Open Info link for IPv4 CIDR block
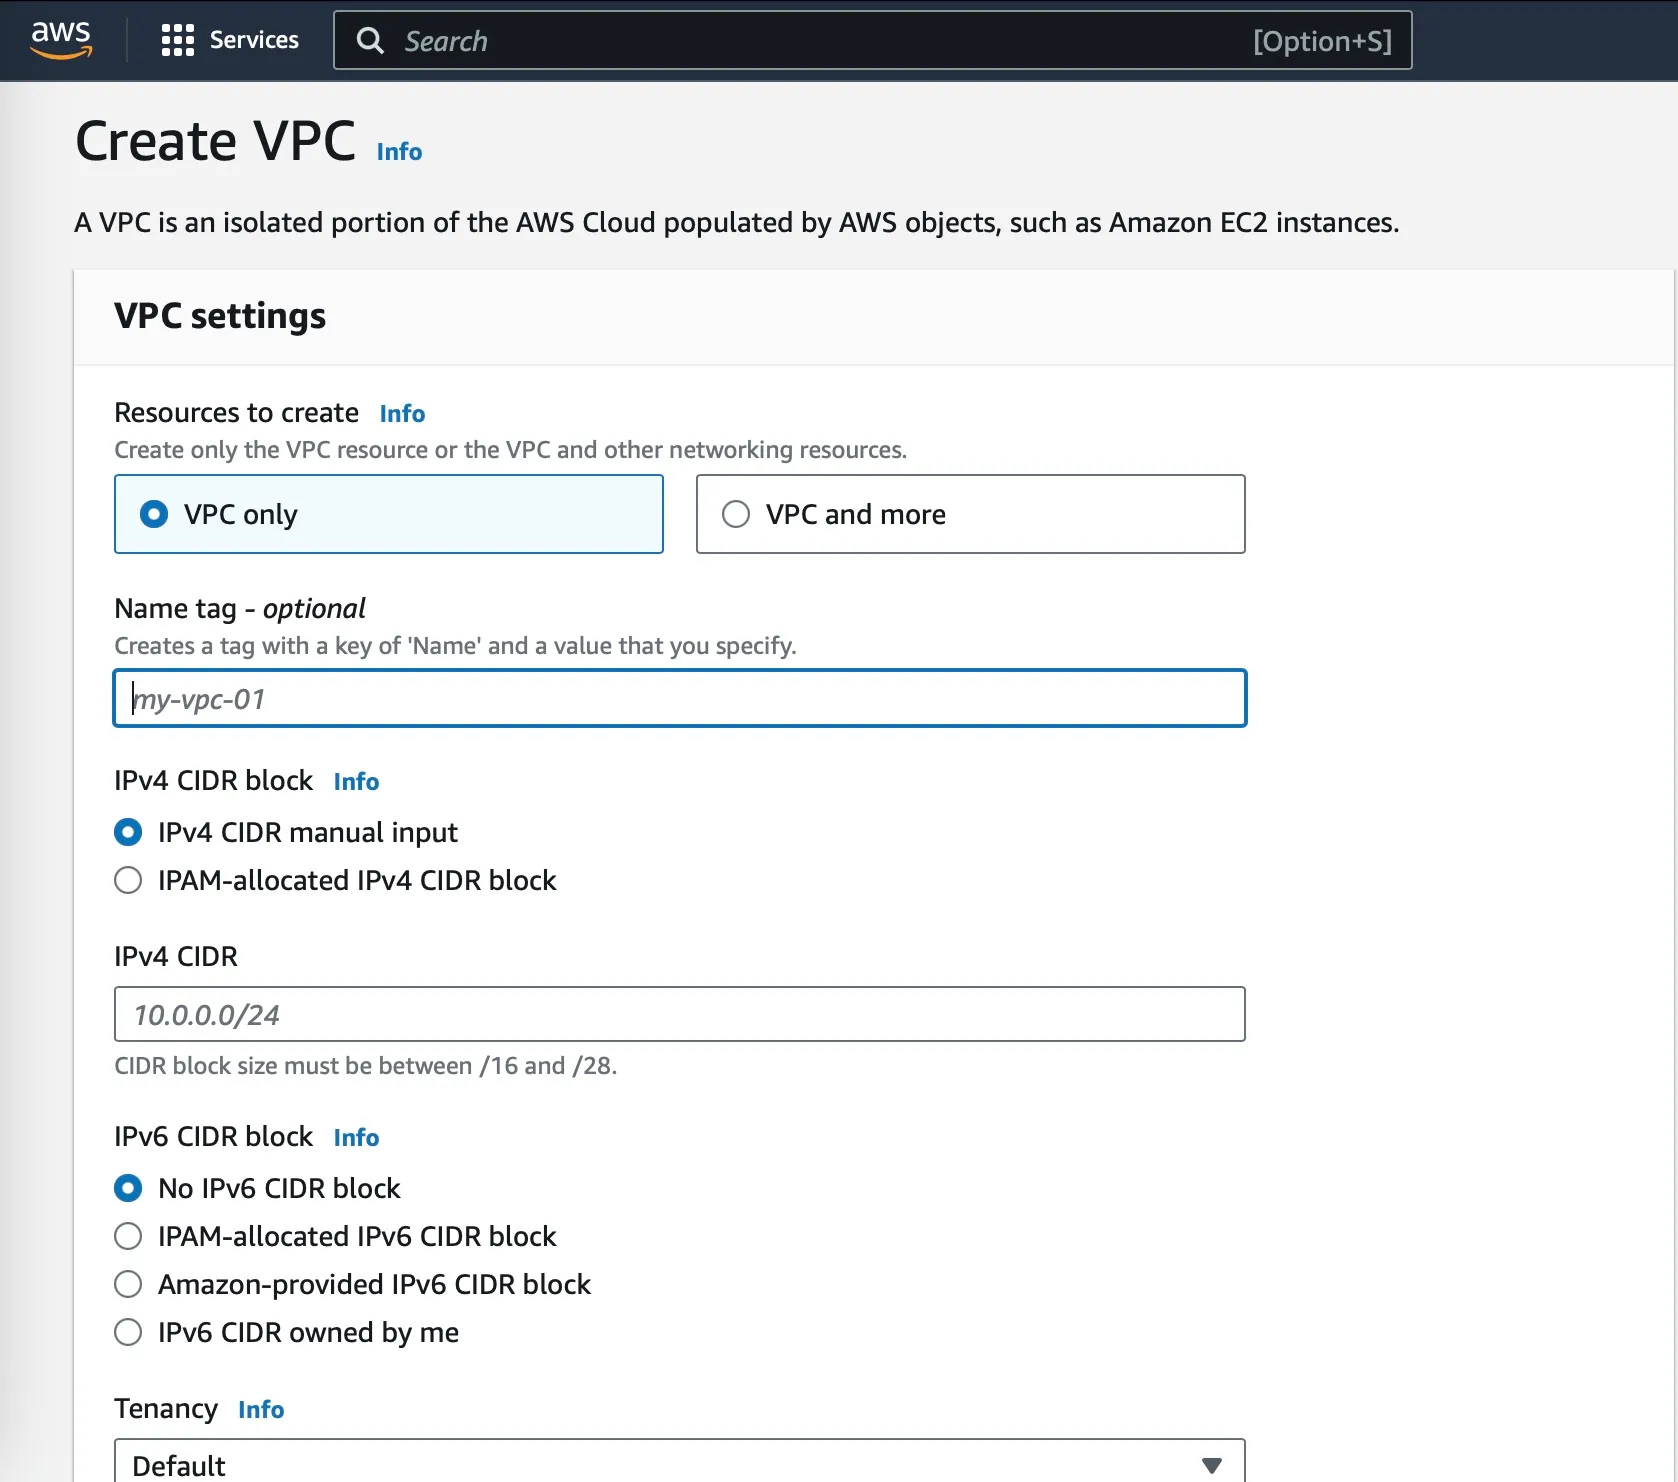 (x=356, y=782)
